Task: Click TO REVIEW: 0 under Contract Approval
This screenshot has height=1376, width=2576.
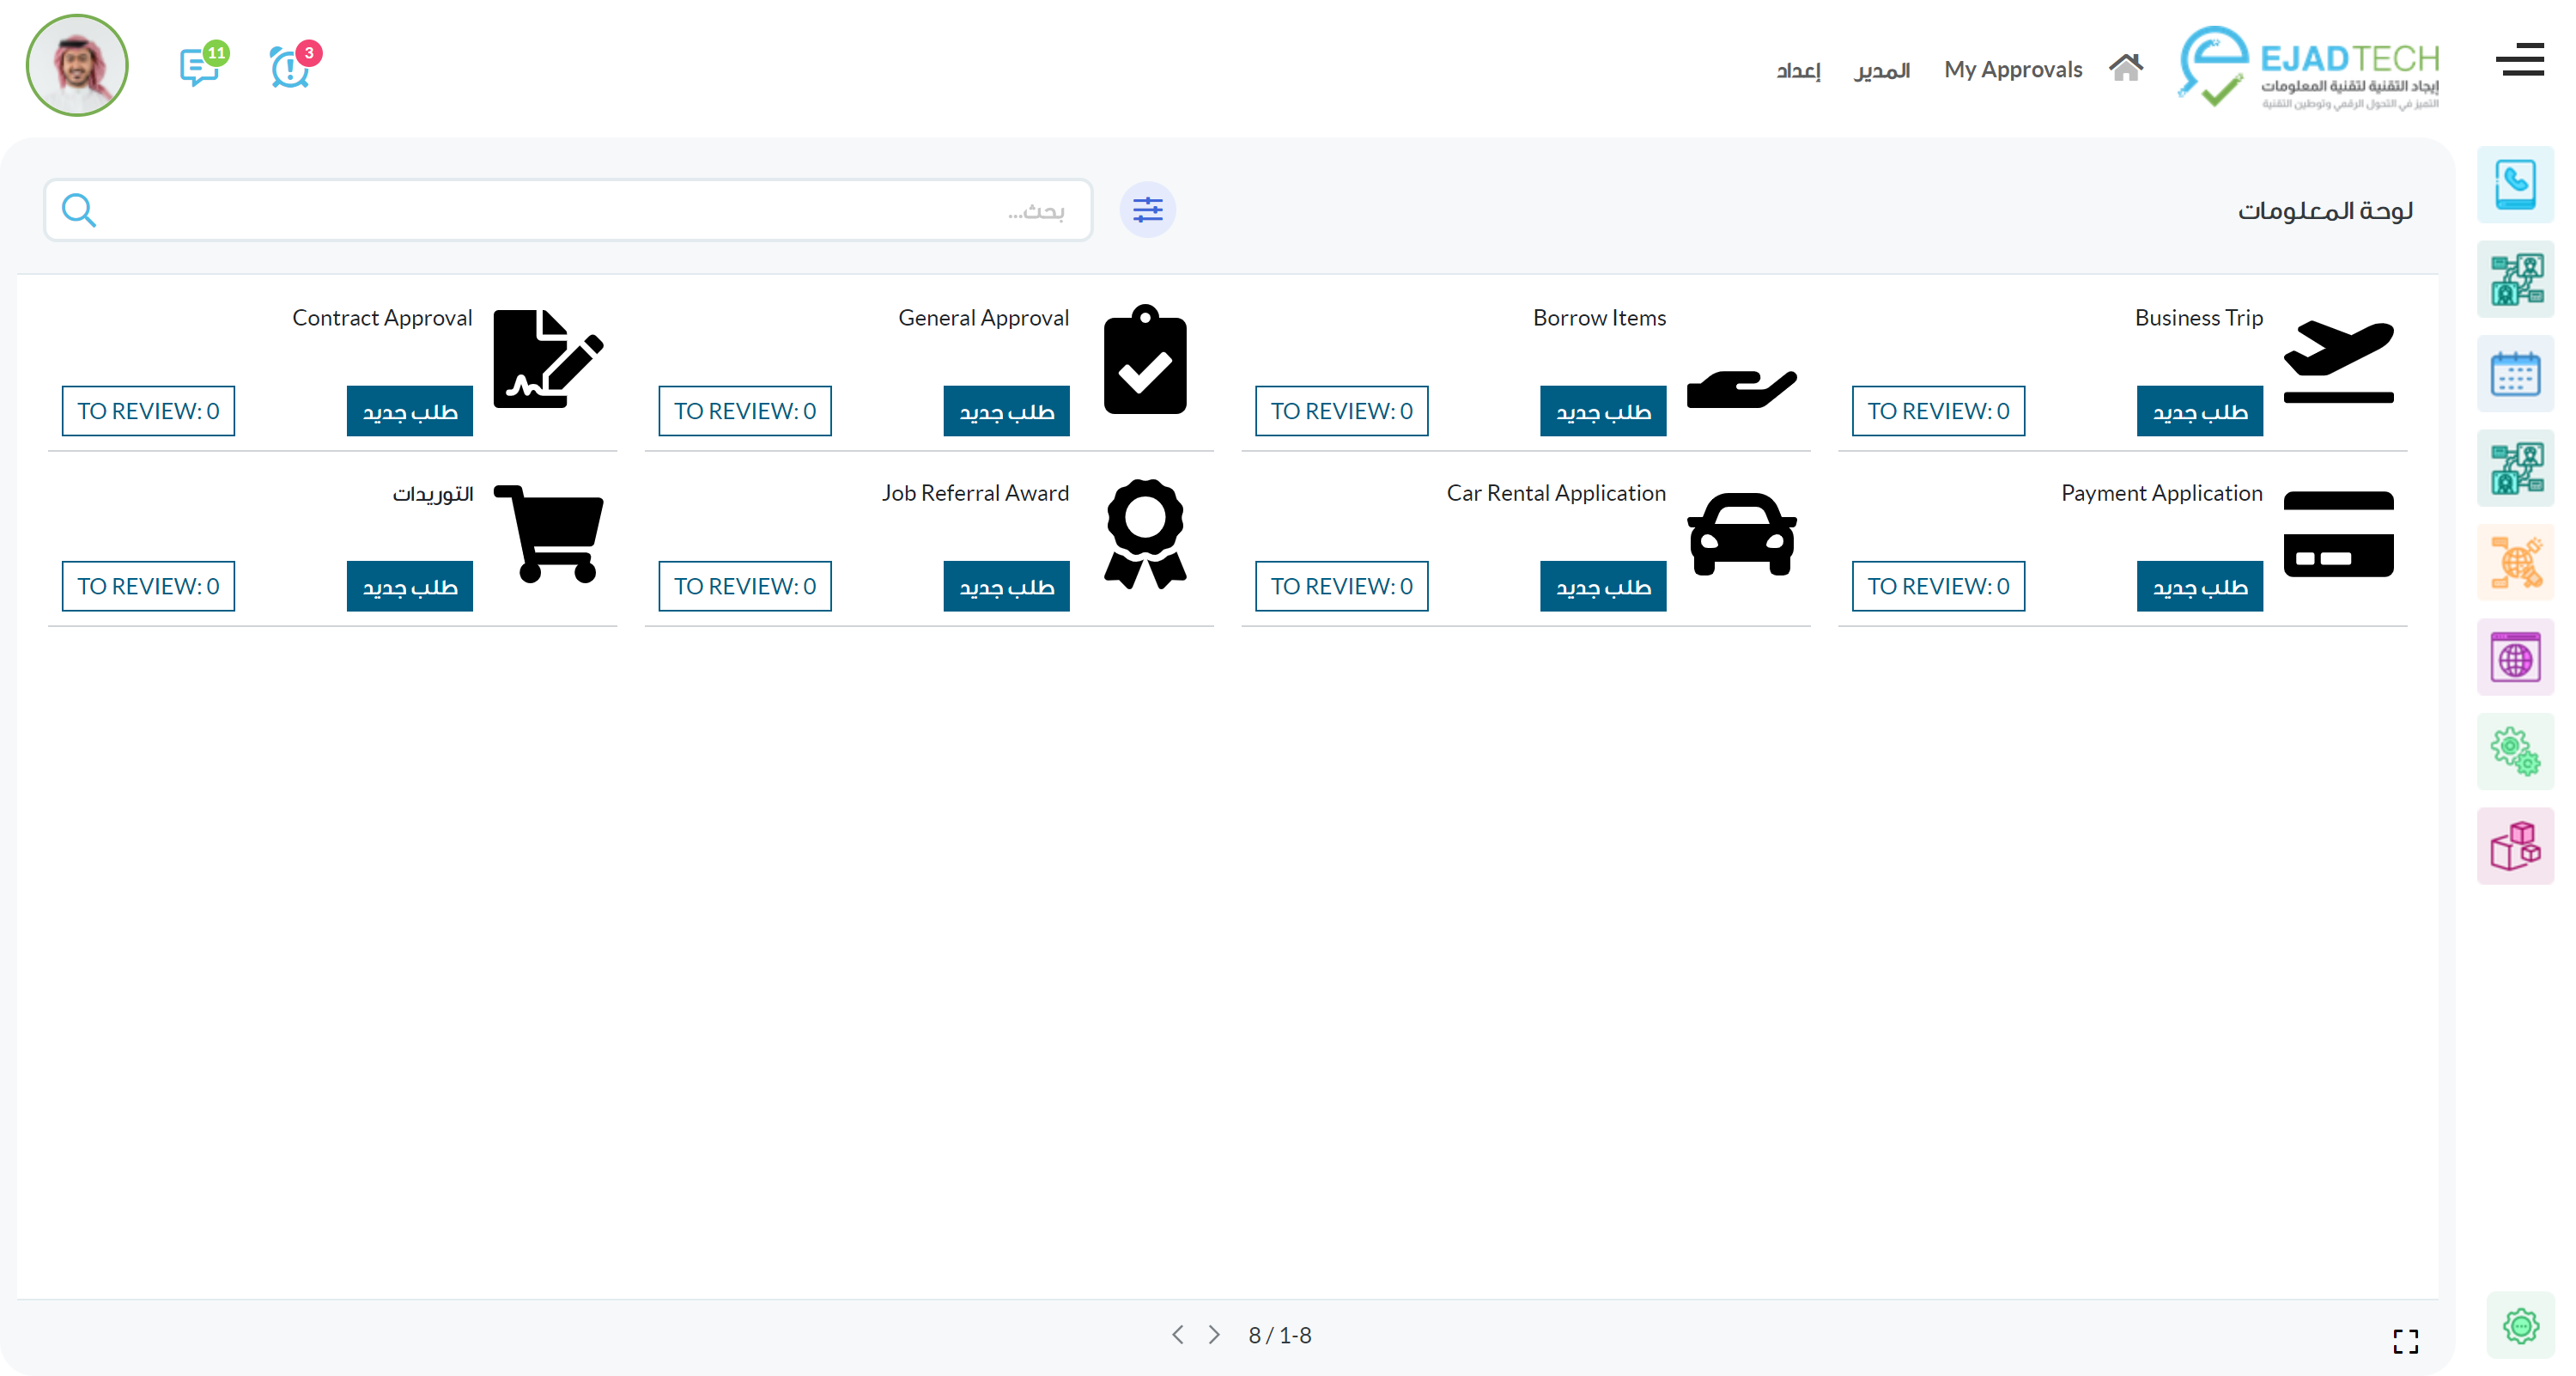Action: (148, 411)
